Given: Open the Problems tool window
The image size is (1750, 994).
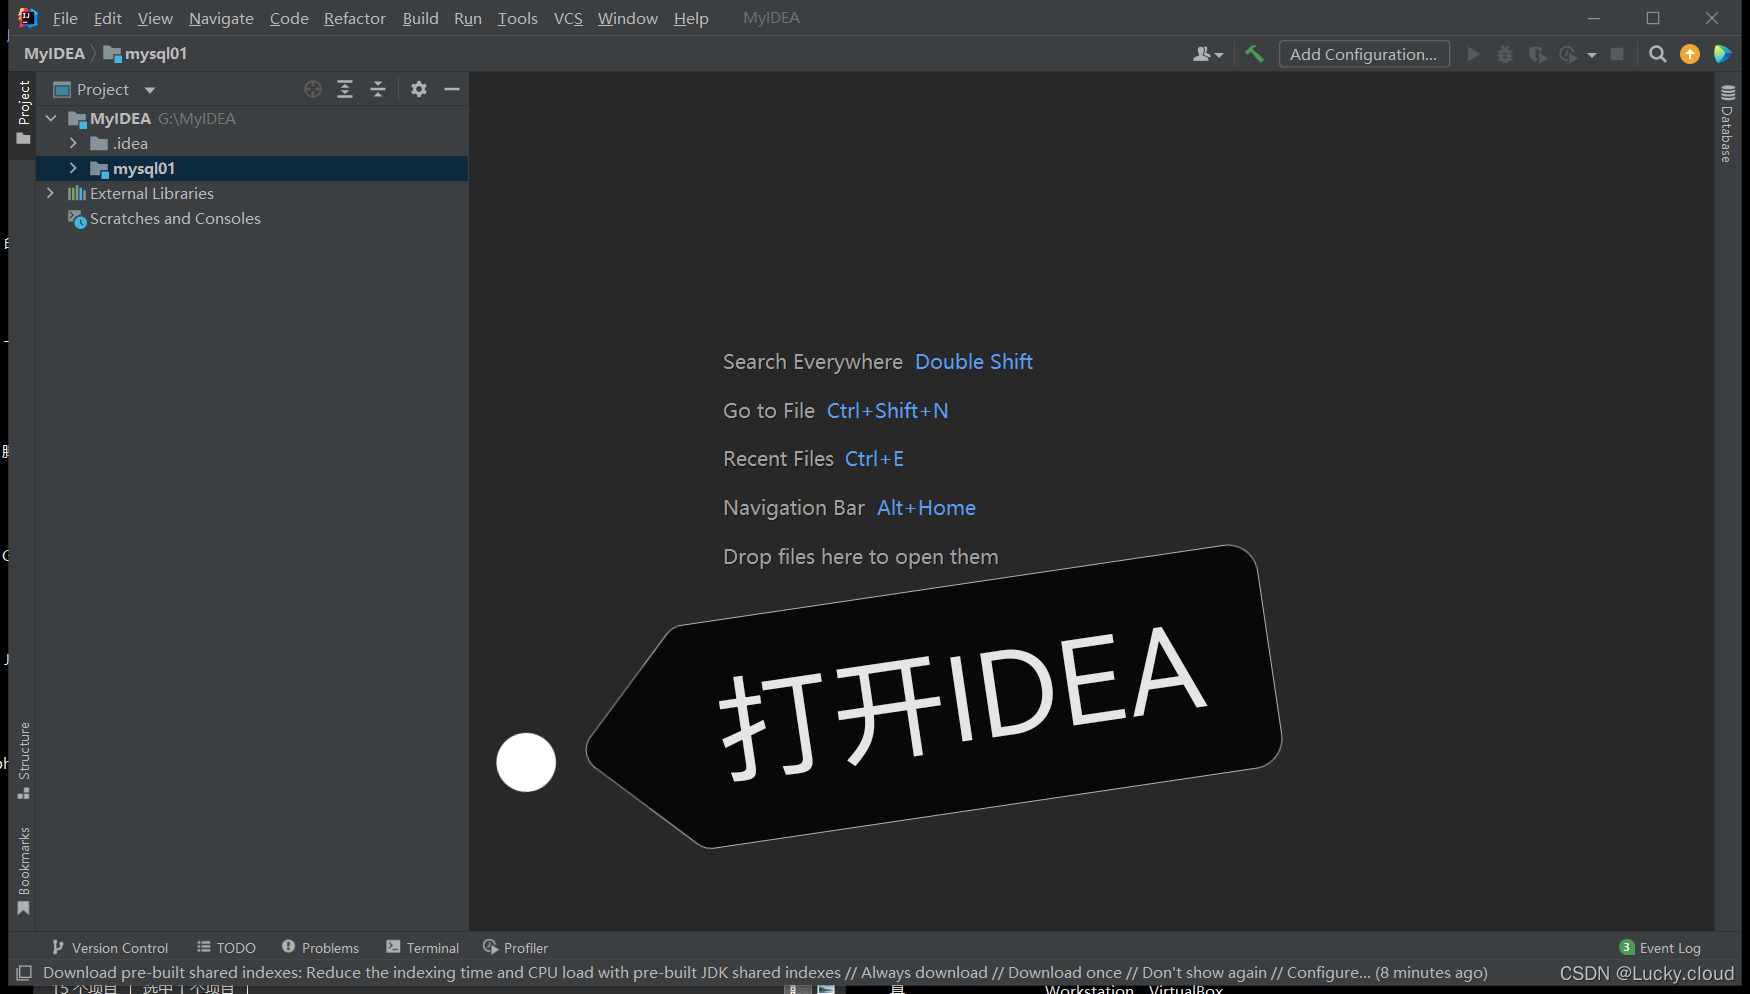Looking at the screenshot, I should click(x=320, y=947).
